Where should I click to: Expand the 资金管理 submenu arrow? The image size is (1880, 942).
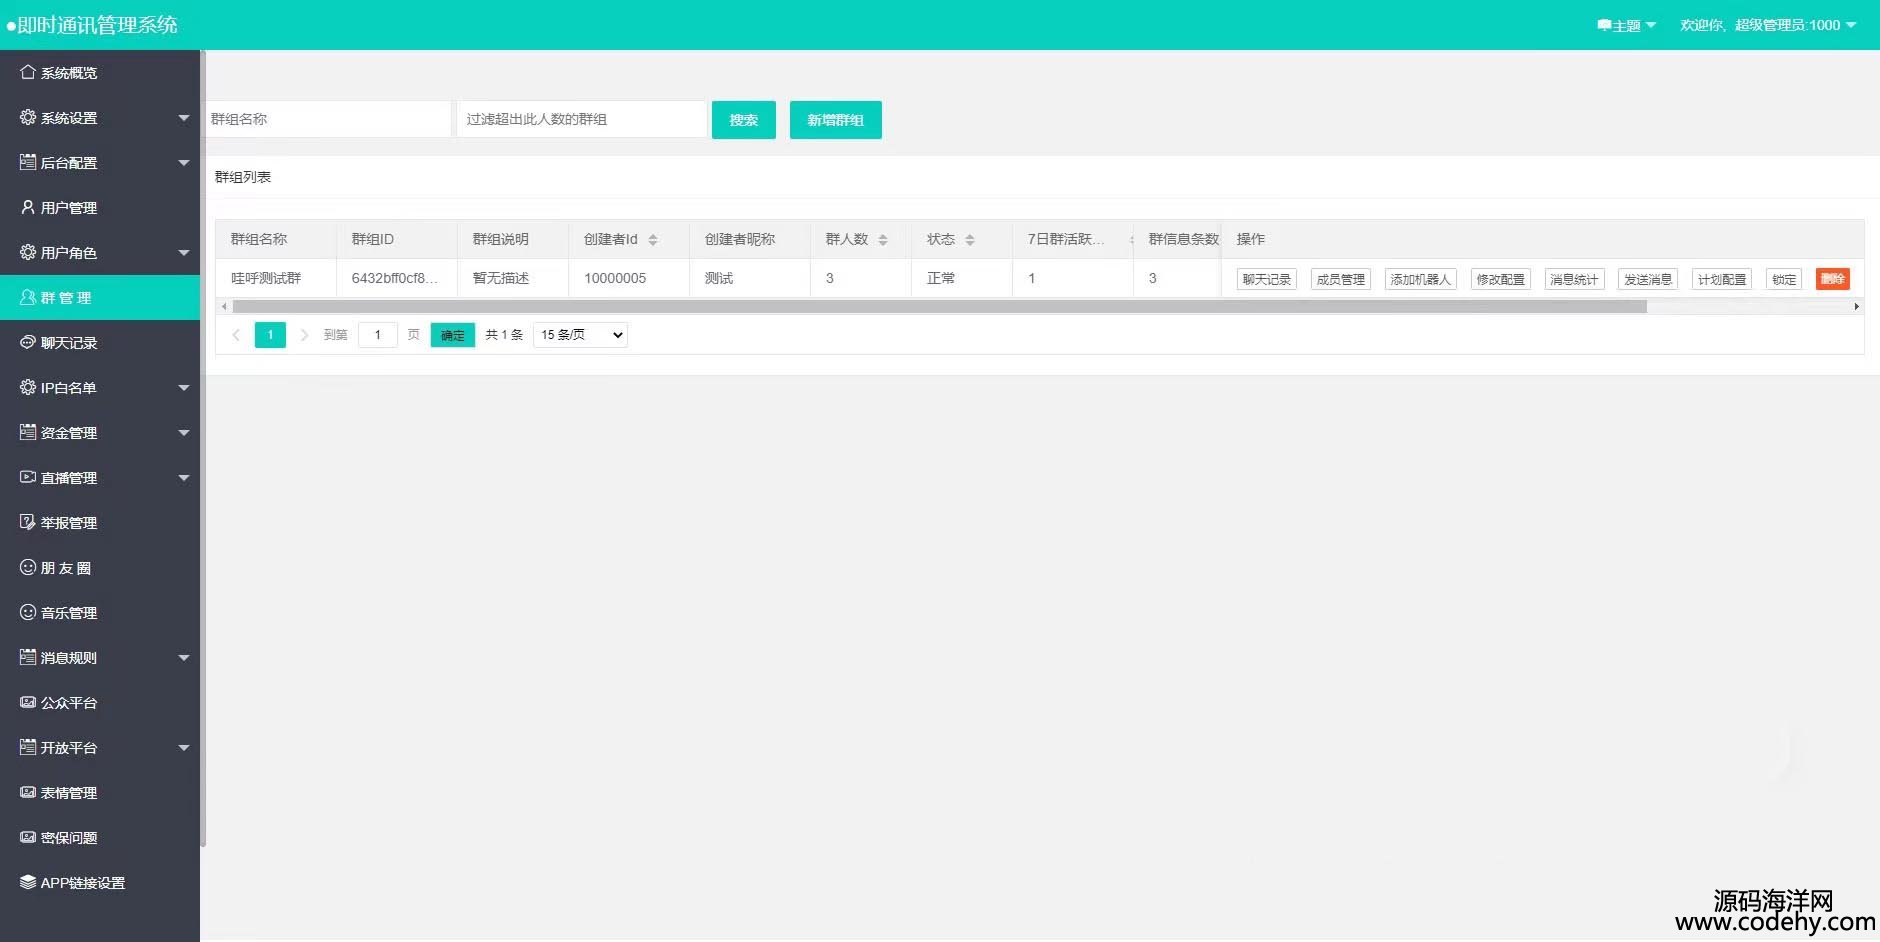[x=183, y=433]
